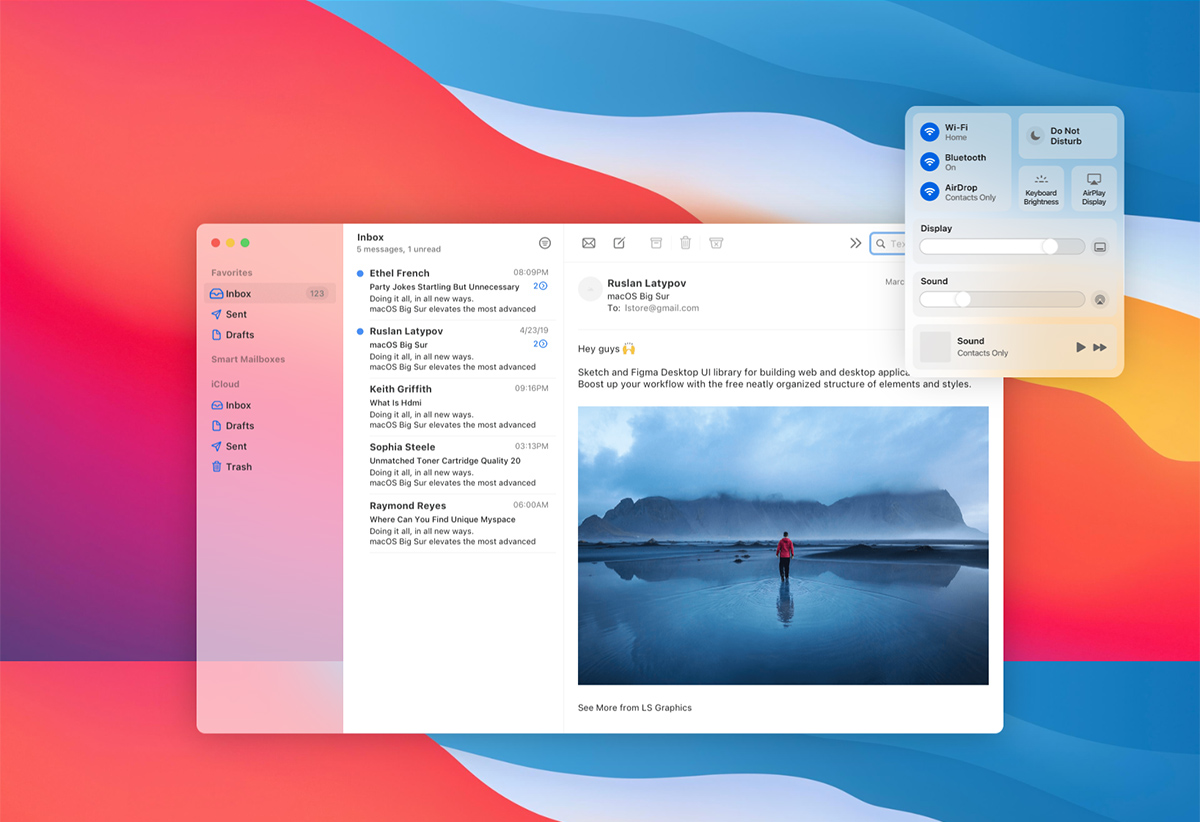Play media with the Control Center play button
The height and width of the screenshot is (822, 1200).
tap(1081, 347)
